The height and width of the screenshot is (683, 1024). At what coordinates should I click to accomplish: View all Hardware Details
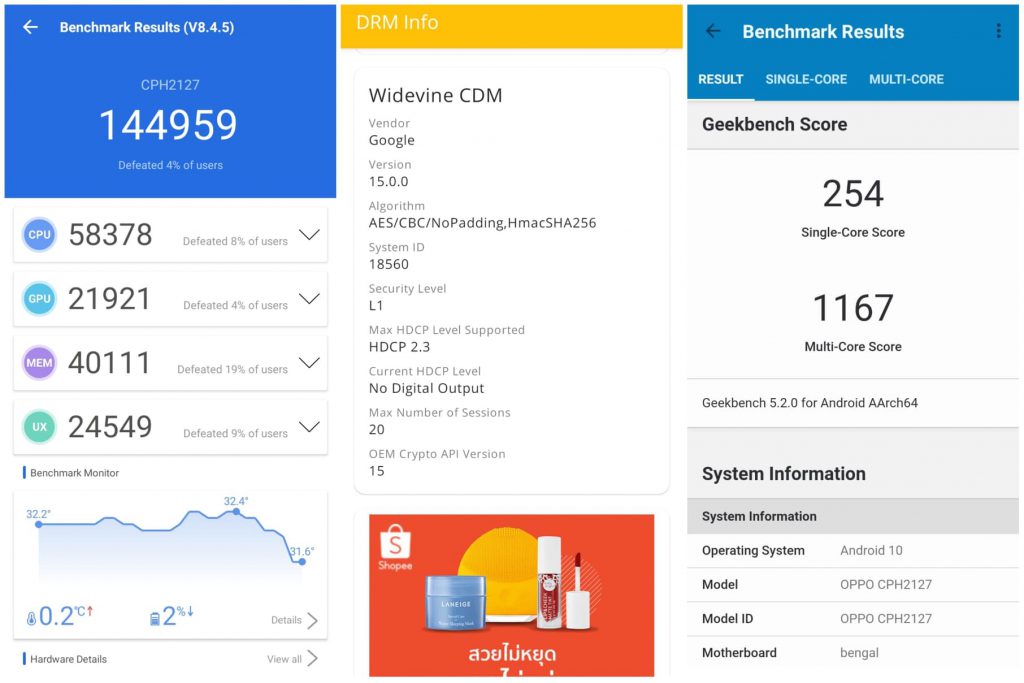point(292,658)
